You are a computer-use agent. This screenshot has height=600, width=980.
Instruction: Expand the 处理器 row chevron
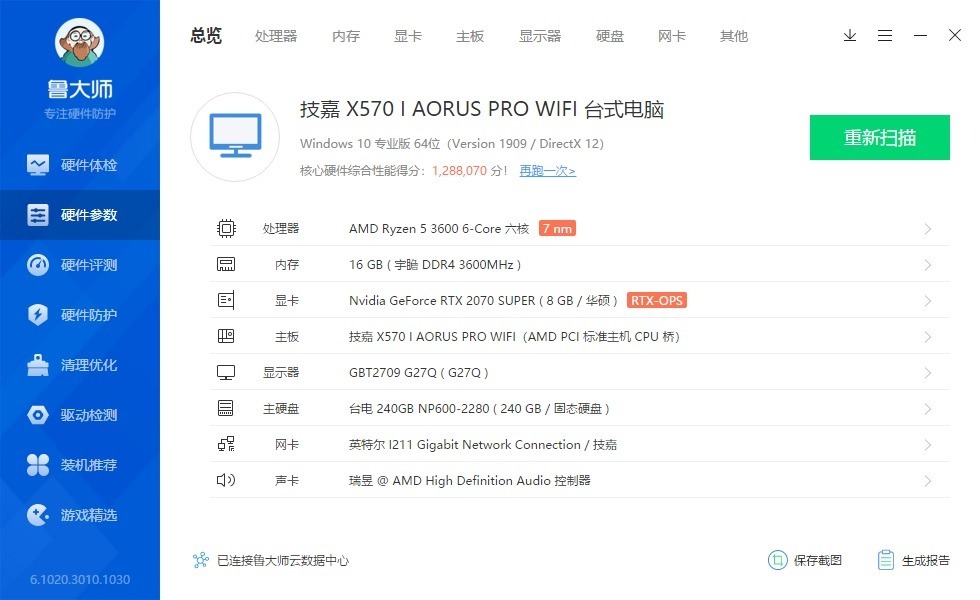(x=928, y=229)
